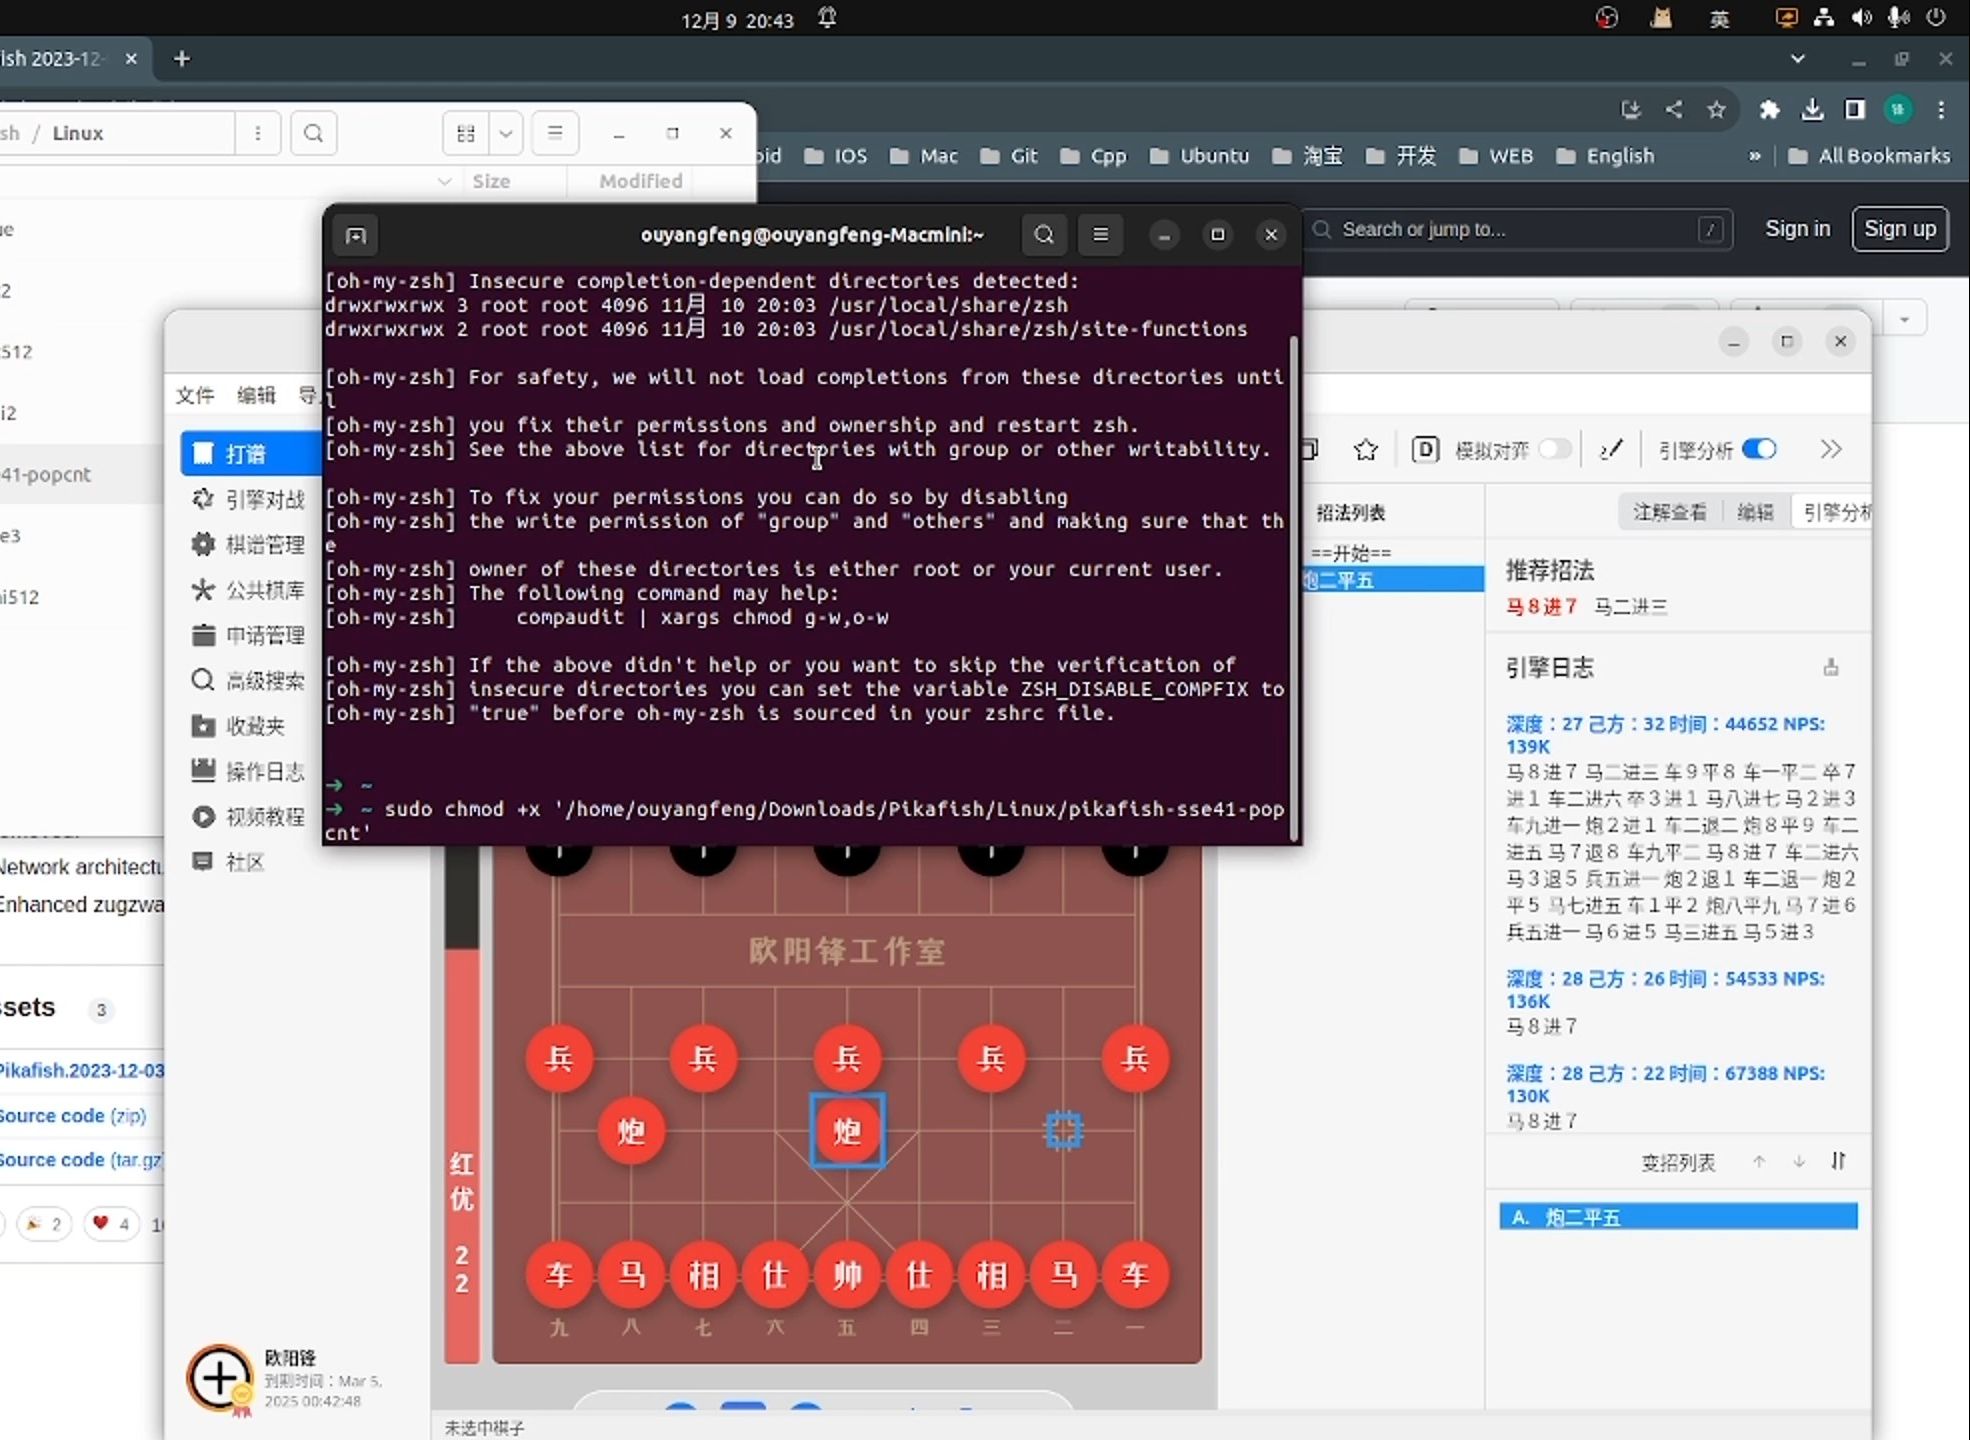Click the 社区 link in sidebar
Screen dimensions: 1970x1440
(243, 862)
